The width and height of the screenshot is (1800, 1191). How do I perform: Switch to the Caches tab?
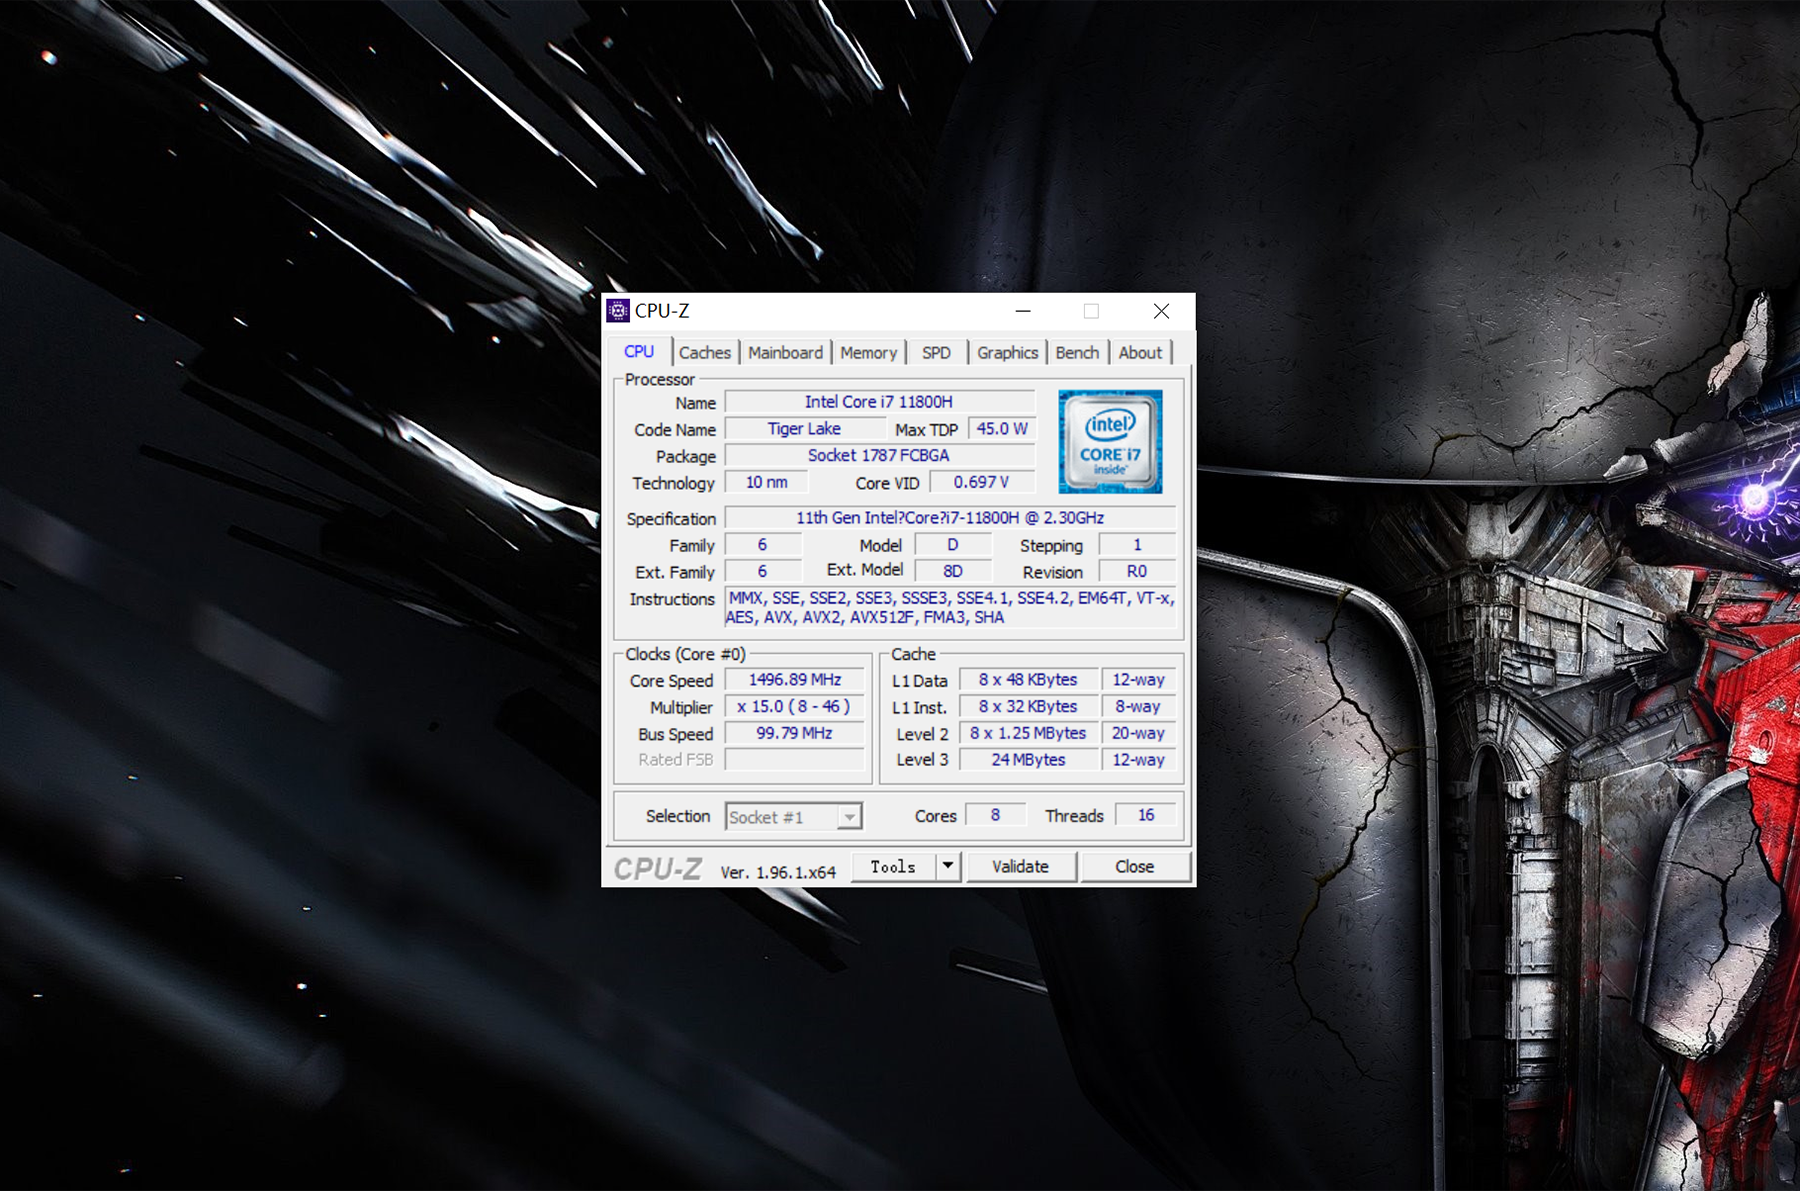704,352
